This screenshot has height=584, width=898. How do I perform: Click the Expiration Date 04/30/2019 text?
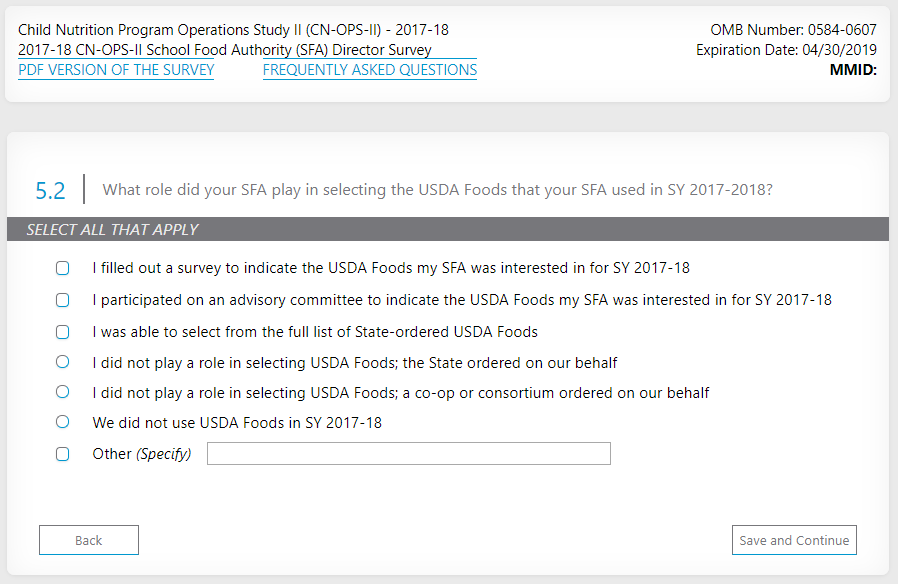pos(786,50)
